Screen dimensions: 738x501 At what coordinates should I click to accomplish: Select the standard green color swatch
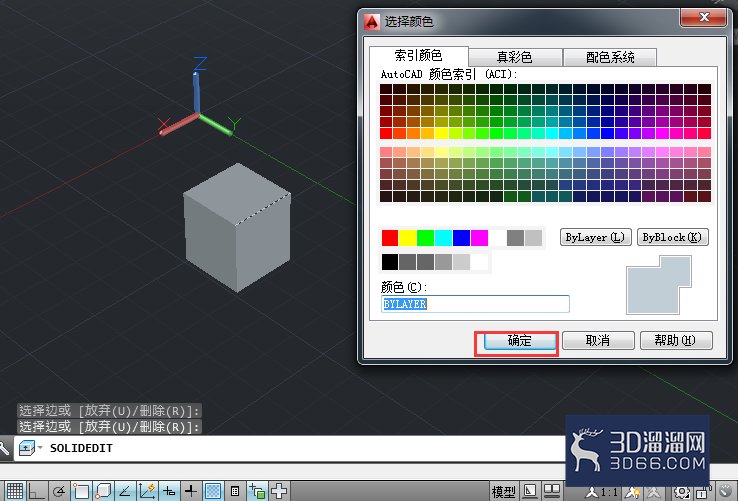(x=425, y=238)
